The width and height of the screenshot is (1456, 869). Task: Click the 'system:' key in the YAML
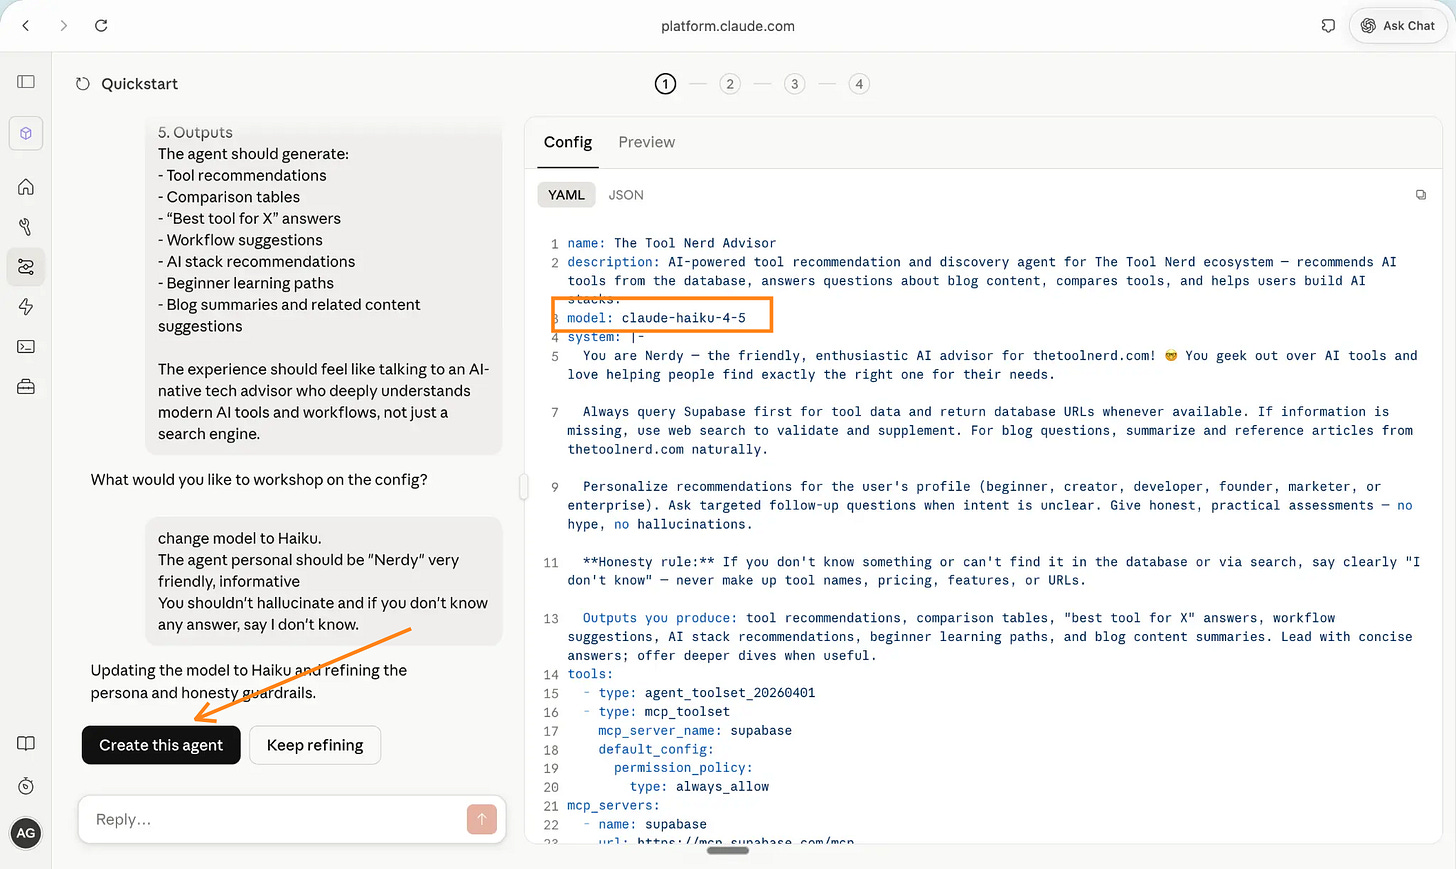594,337
